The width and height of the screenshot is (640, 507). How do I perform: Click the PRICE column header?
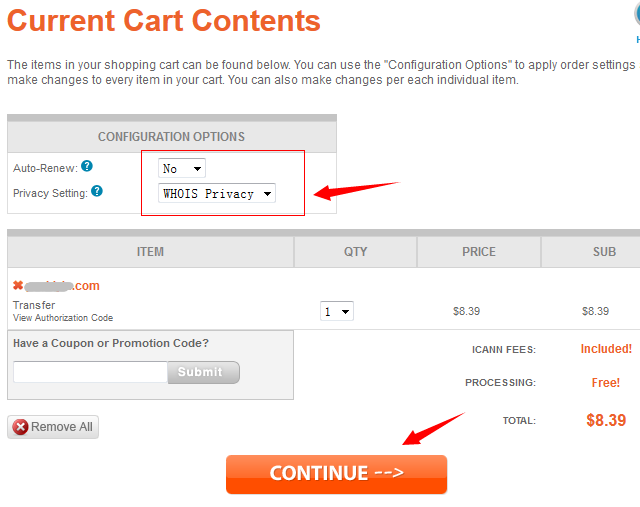[x=479, y=252]
